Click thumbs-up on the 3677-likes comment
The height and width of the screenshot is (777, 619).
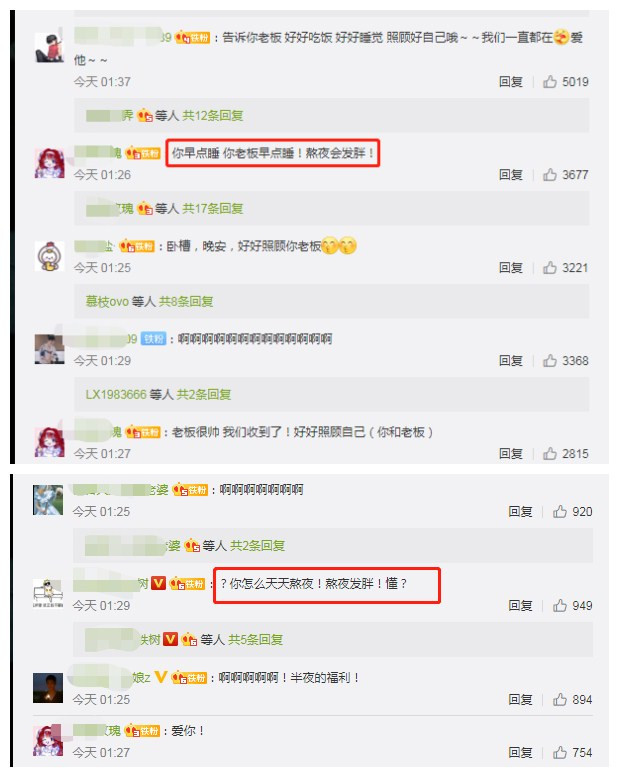(x=550, y=174)
